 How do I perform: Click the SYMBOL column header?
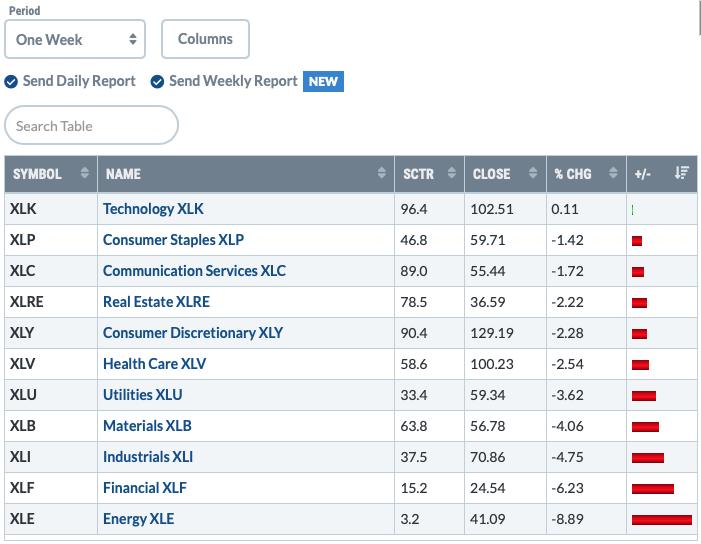pos(51,174)
